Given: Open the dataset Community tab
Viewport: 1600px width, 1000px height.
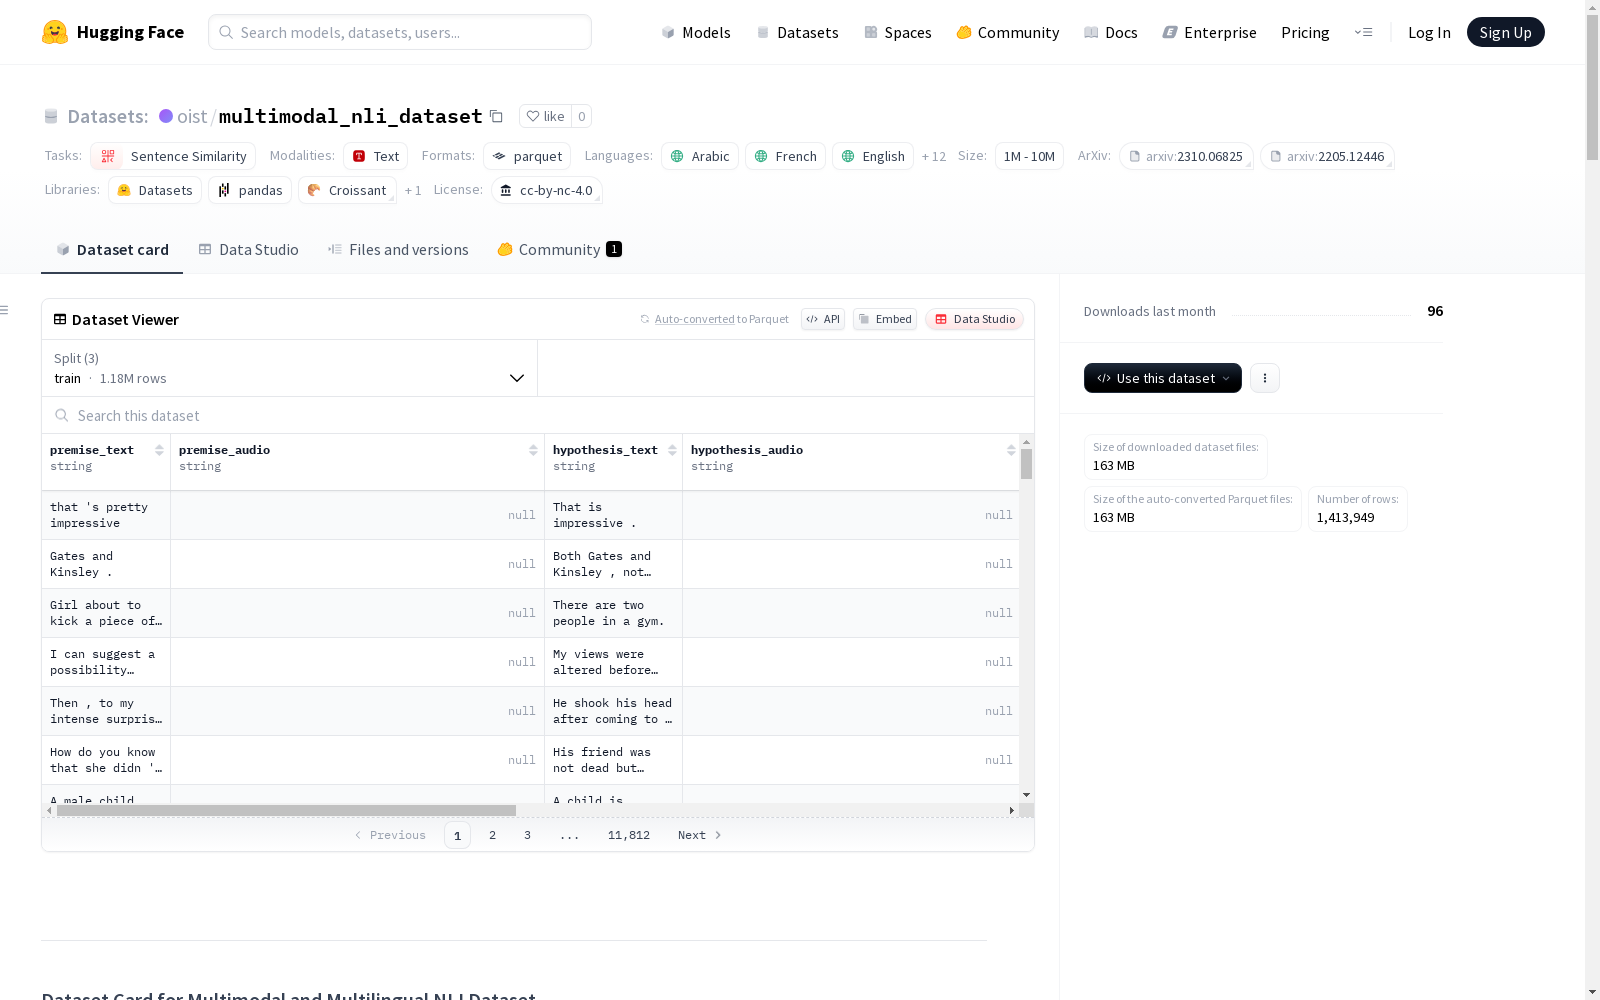Looking at the screenshot, I should (x=559, y=249).
